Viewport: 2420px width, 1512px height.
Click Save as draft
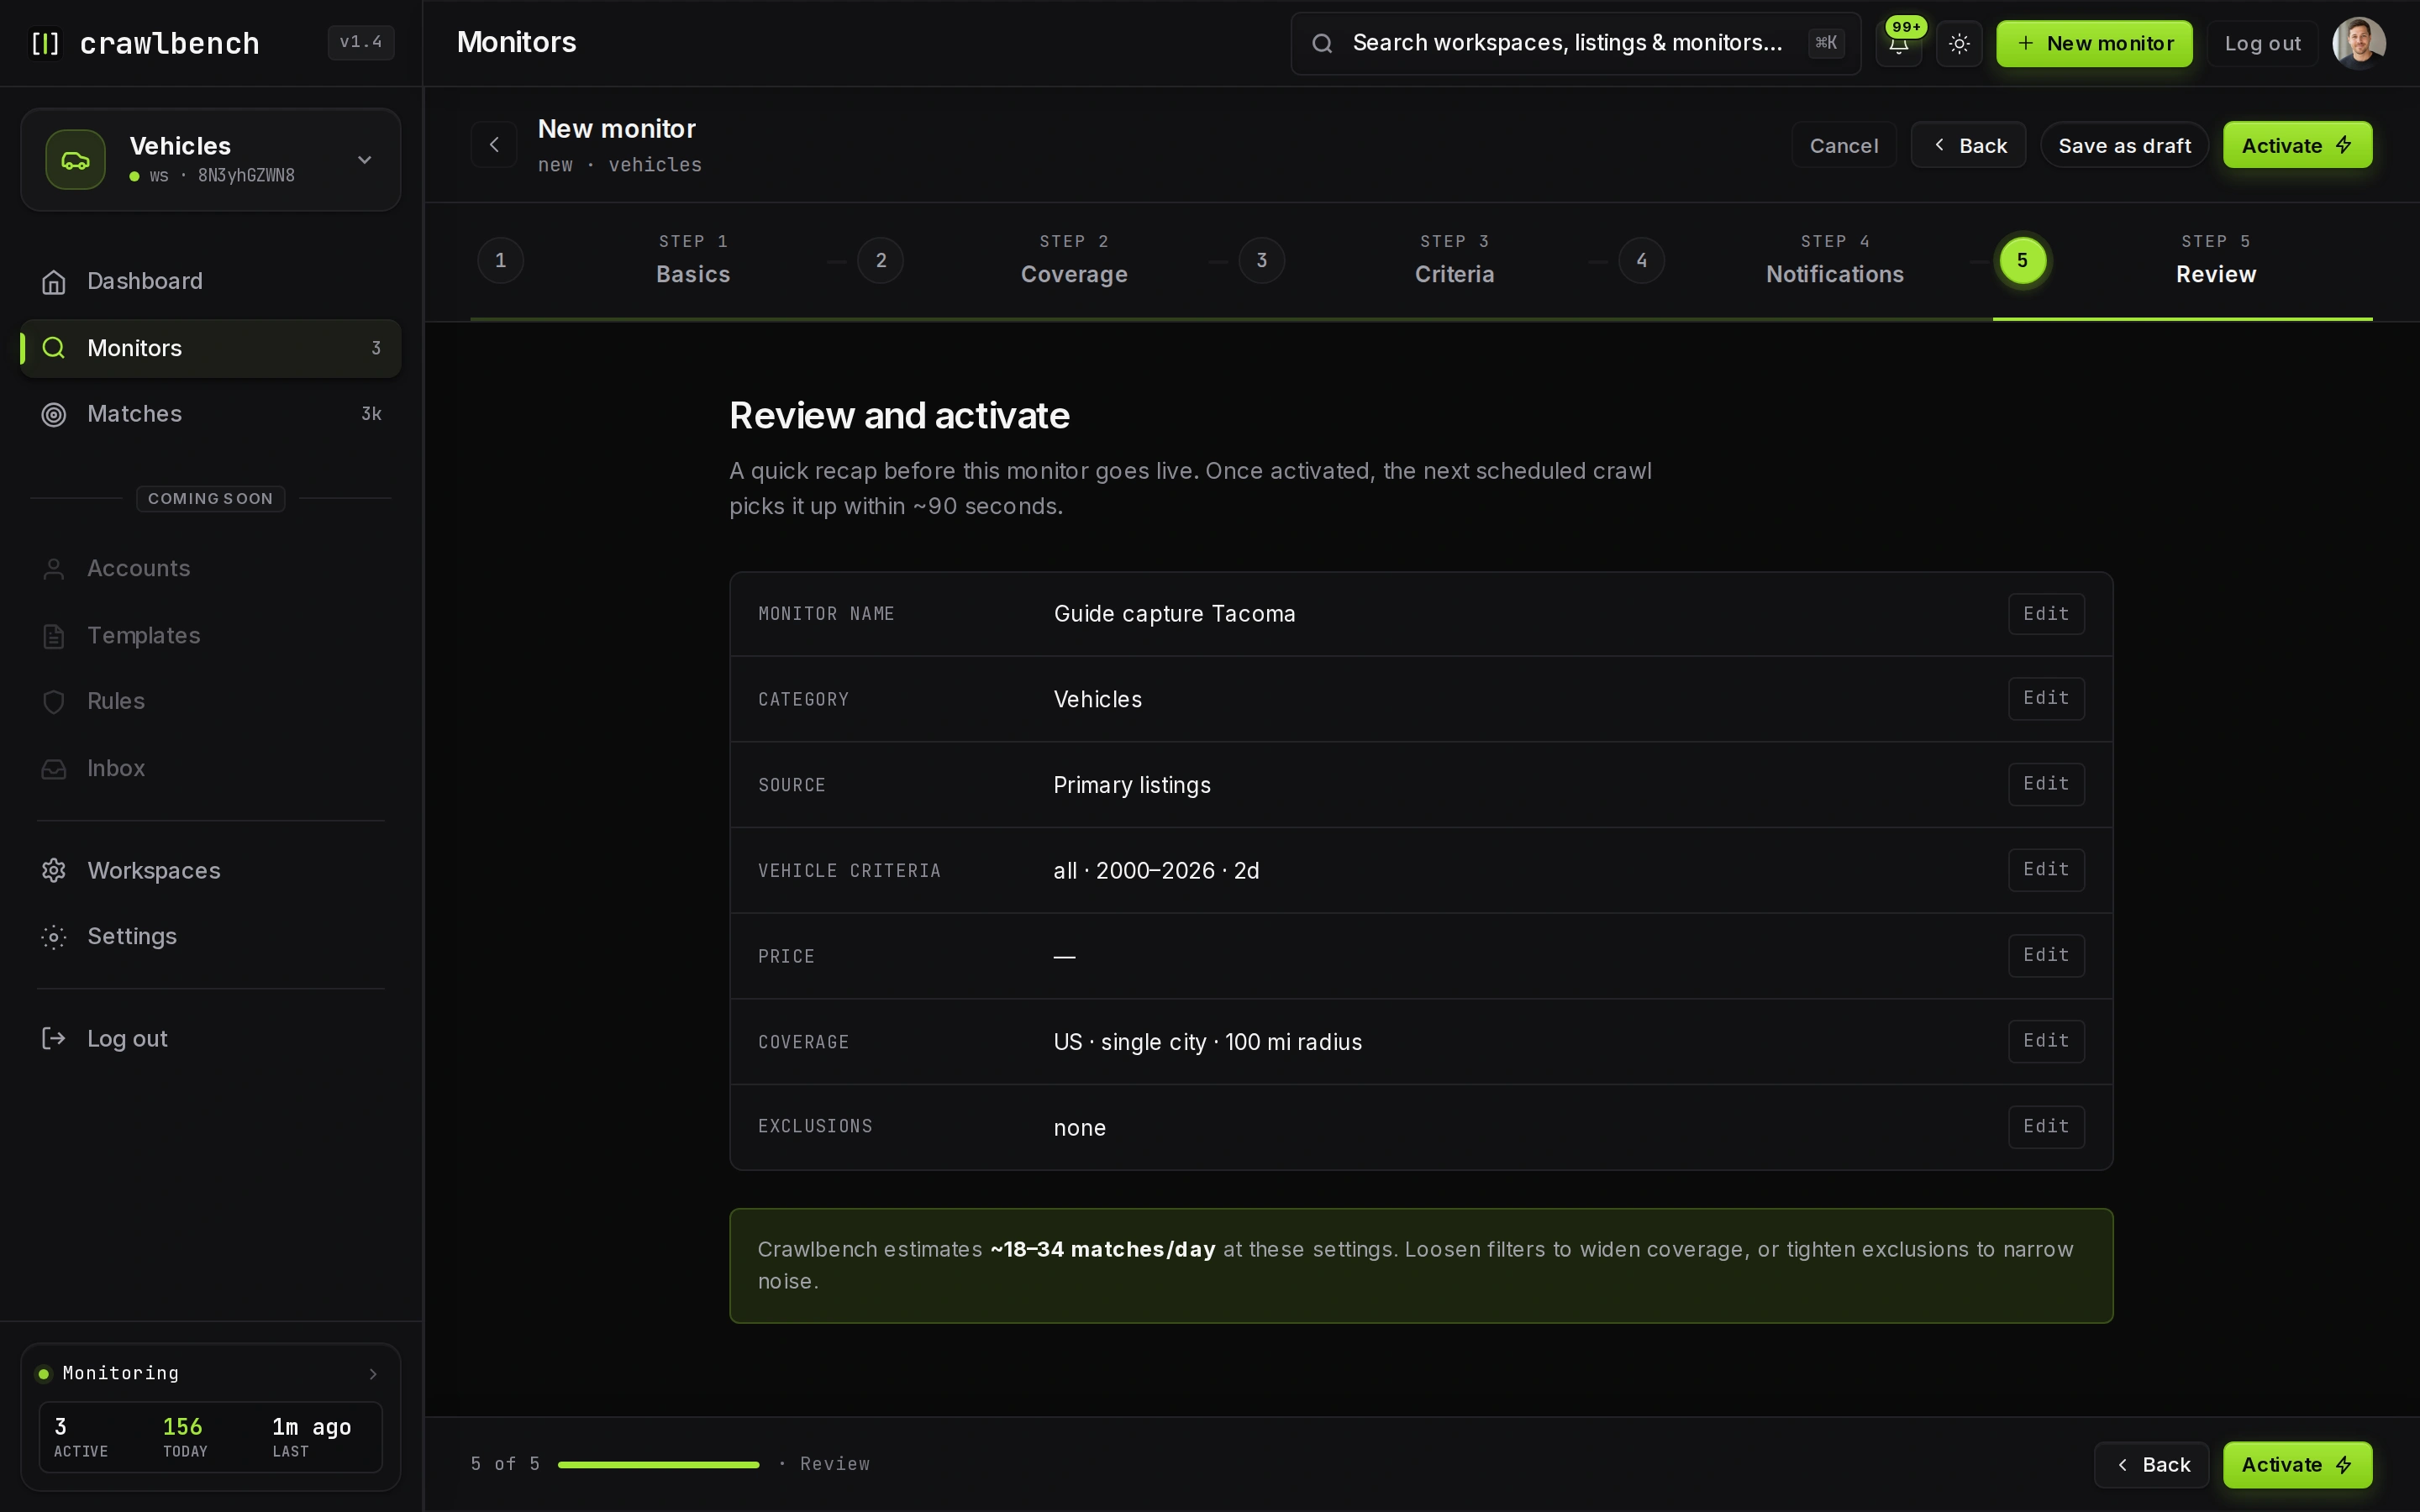[x=2124, y=145]
